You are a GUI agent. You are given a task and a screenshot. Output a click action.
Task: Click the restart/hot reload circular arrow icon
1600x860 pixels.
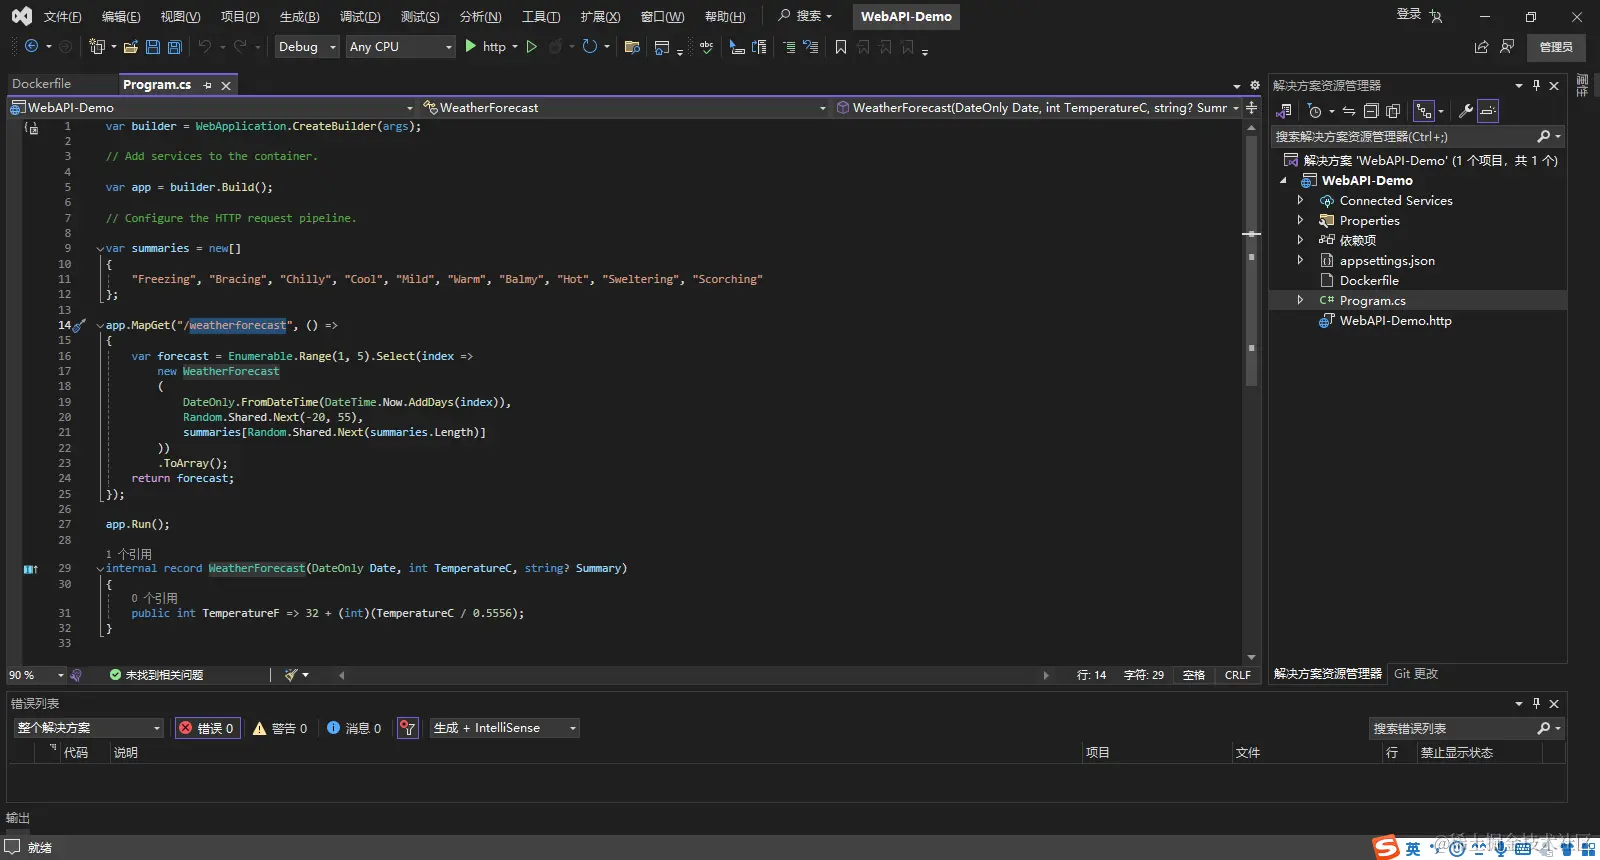coord(590,46)
